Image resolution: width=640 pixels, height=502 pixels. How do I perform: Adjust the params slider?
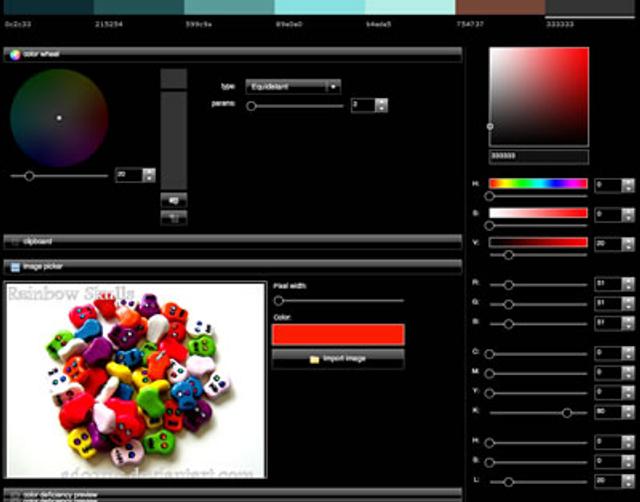251,106
